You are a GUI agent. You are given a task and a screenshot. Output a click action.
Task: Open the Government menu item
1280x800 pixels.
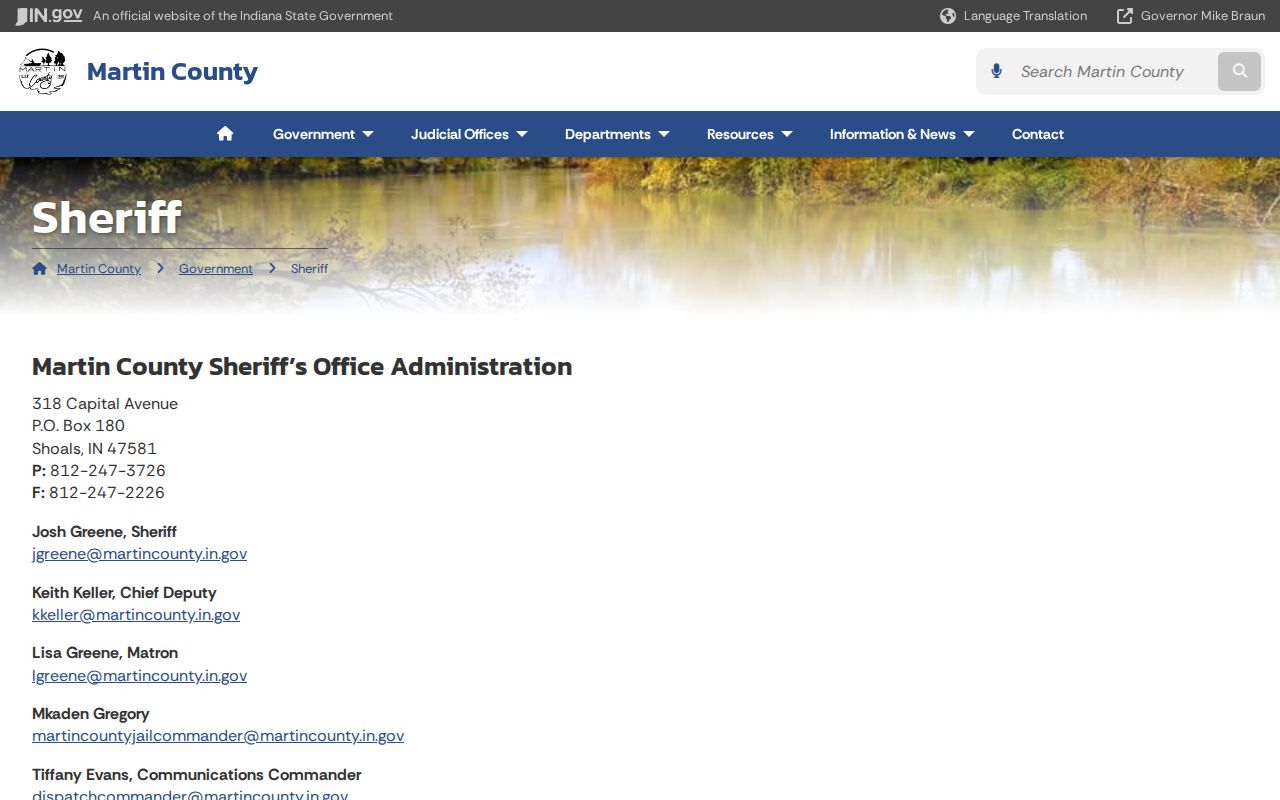[314, 134]
